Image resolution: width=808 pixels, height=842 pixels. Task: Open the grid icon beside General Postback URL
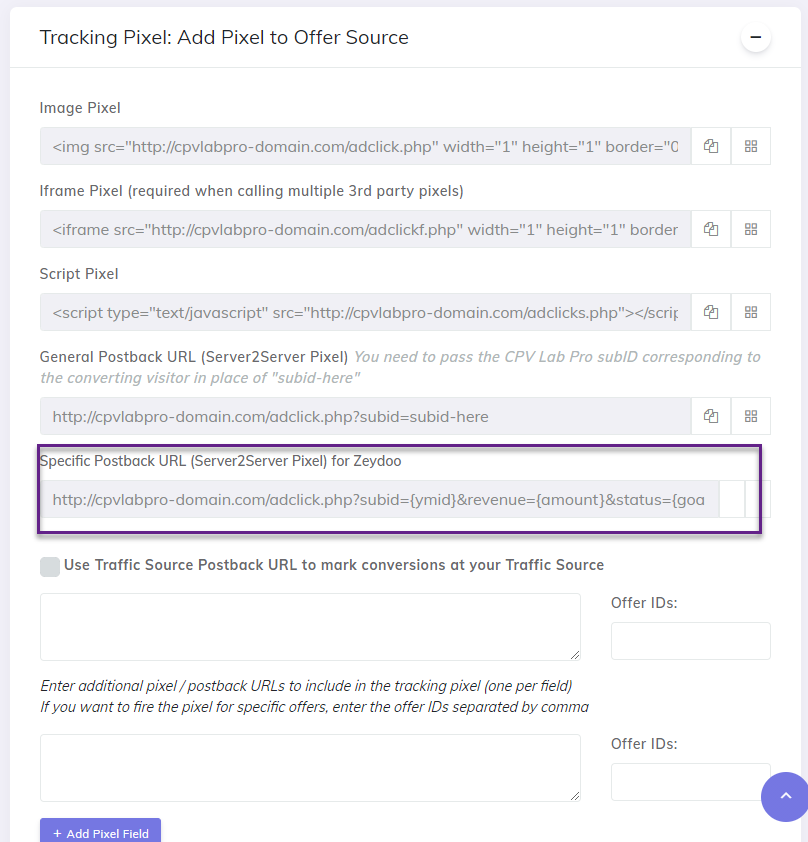coord(751,416)
